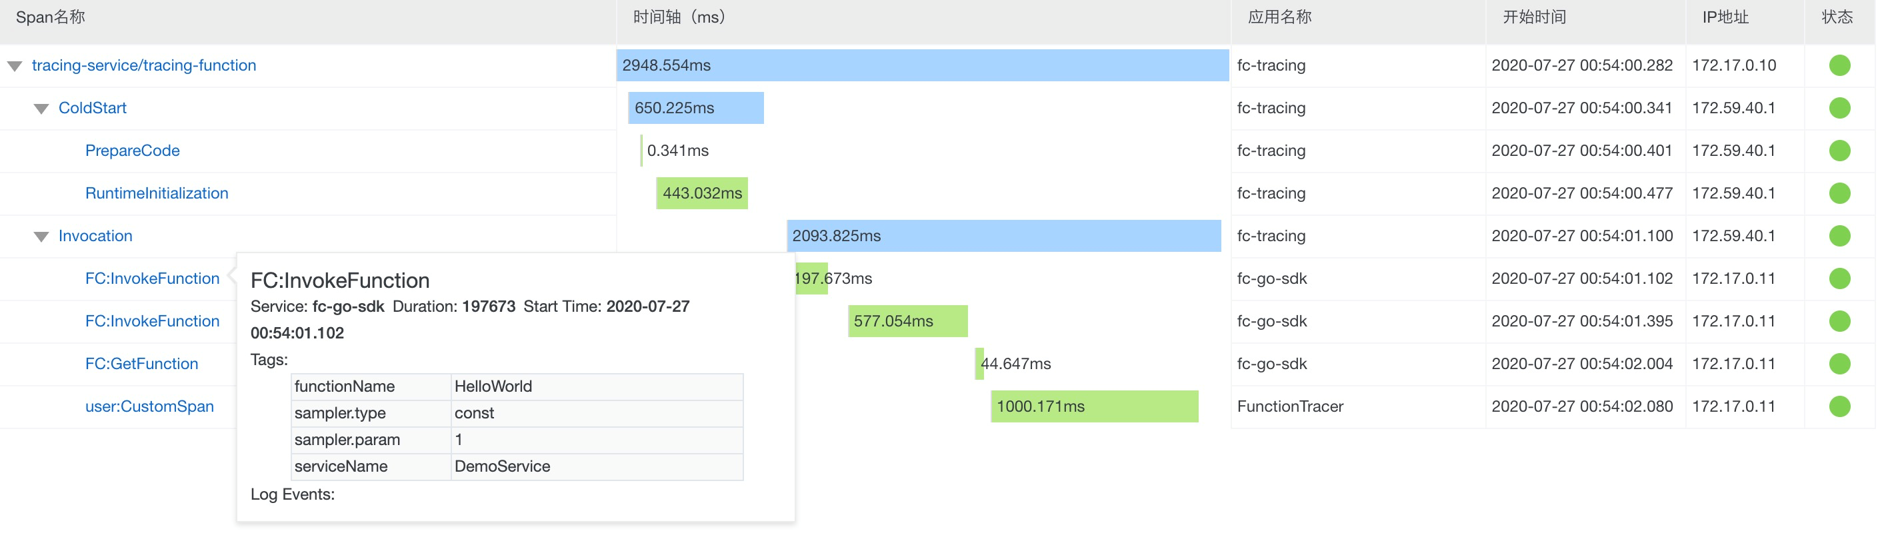This screenshot has height=537, width=1896.
Task: Click the 443.032ms RuntimeInitialization bar
Action: tap(701, 193)
